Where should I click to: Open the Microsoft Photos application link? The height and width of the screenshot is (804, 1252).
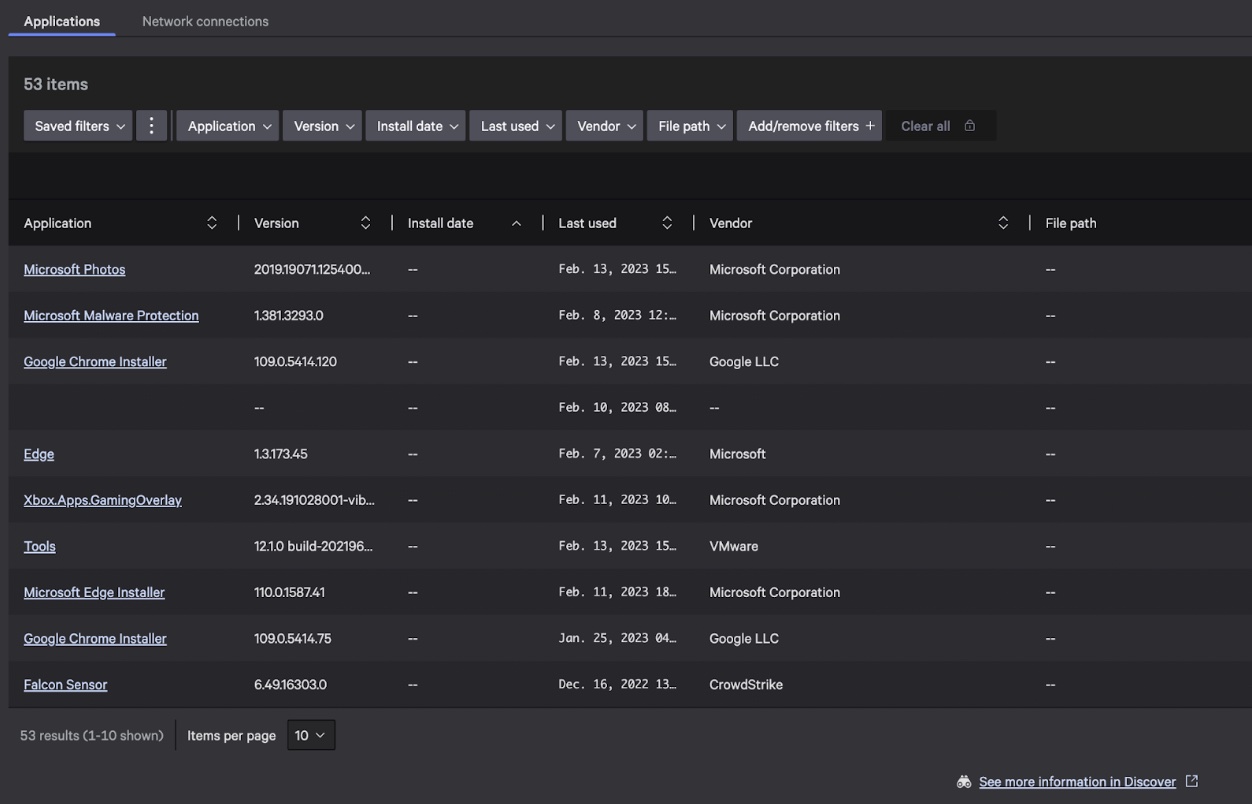point(75,270)
